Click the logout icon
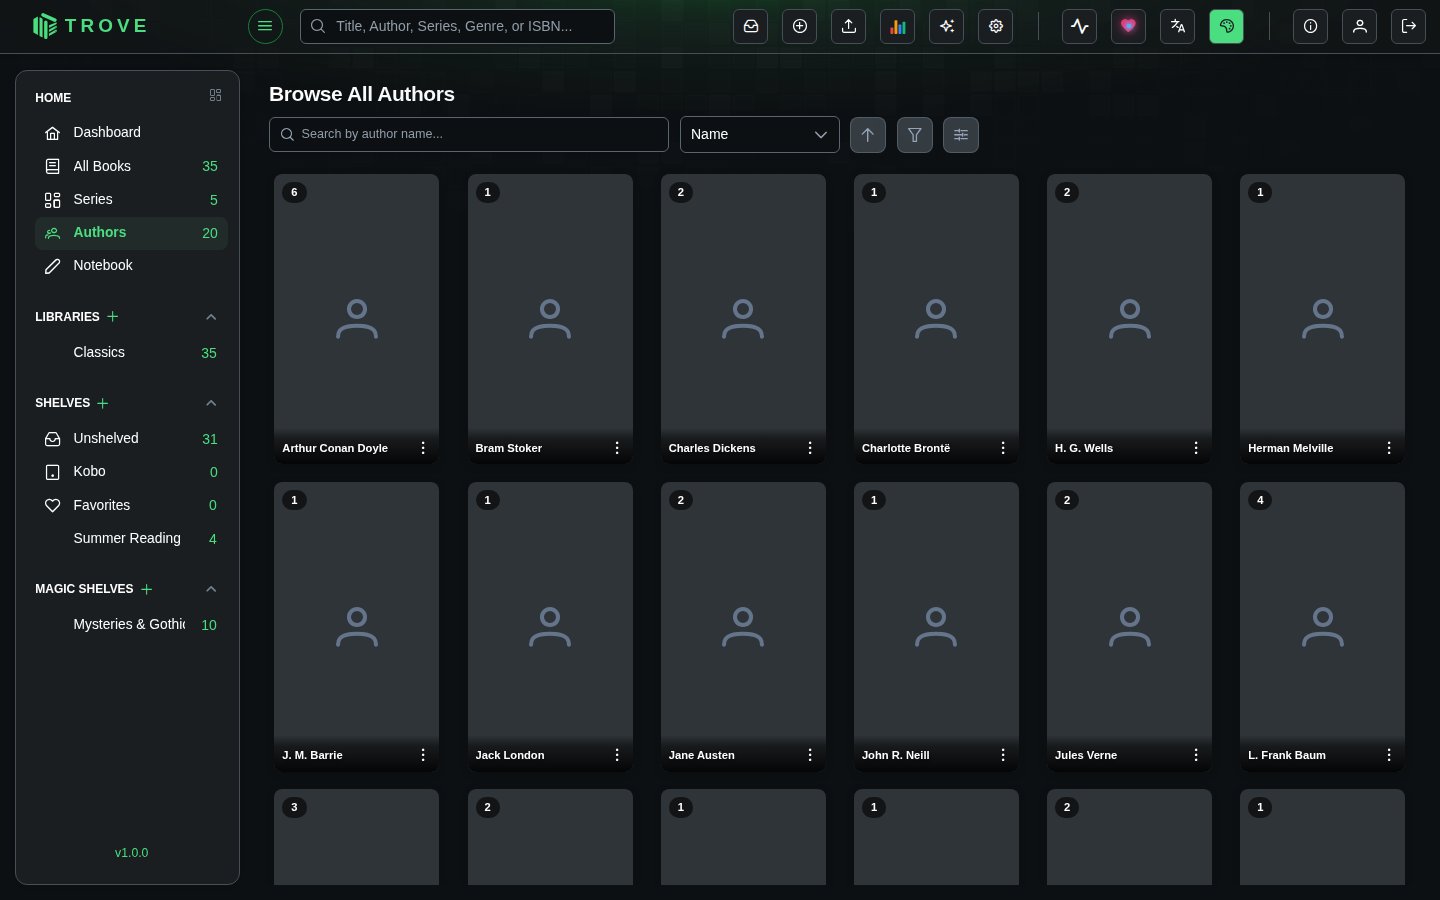Viewport: 1440px width, 900px height. (1409, 26)
